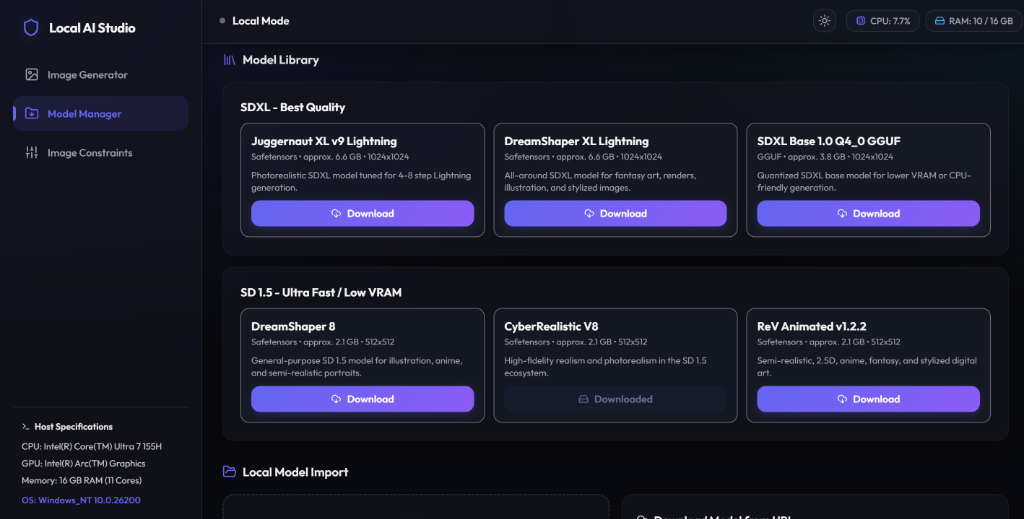The image size is (1024, 519).
Task: Click the Local Mode status indicator
Action: click(x=255, y=21)
